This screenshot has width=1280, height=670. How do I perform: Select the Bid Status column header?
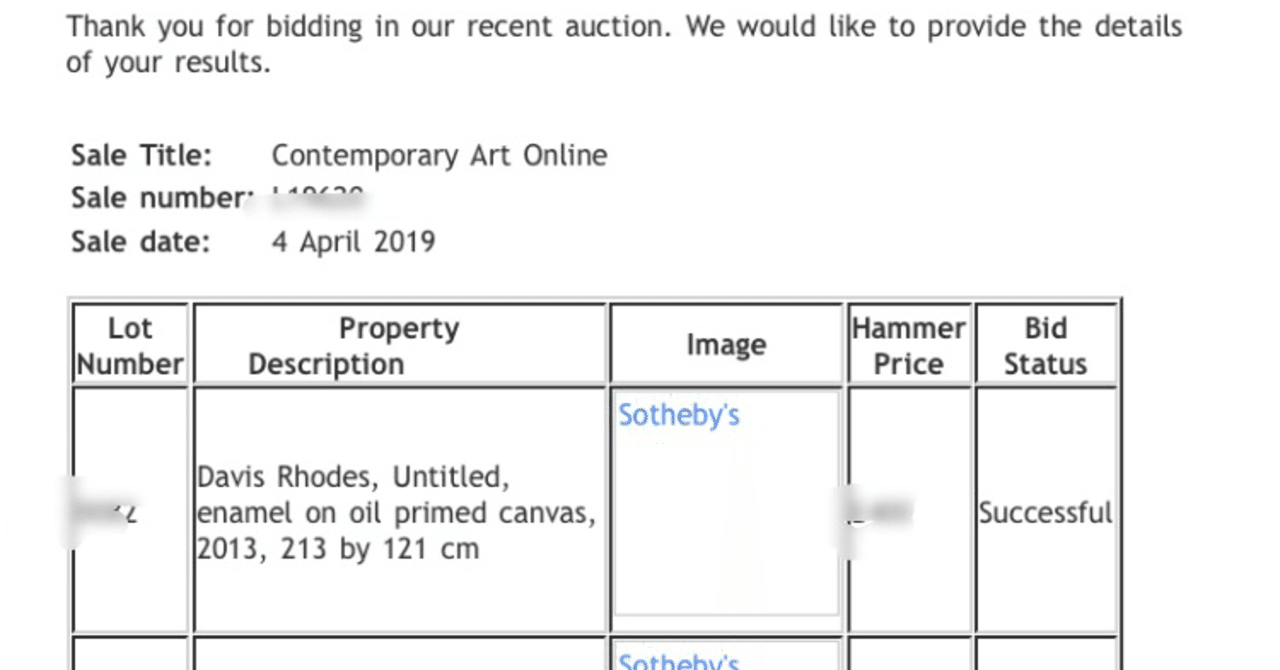(x=1046, y=346)
